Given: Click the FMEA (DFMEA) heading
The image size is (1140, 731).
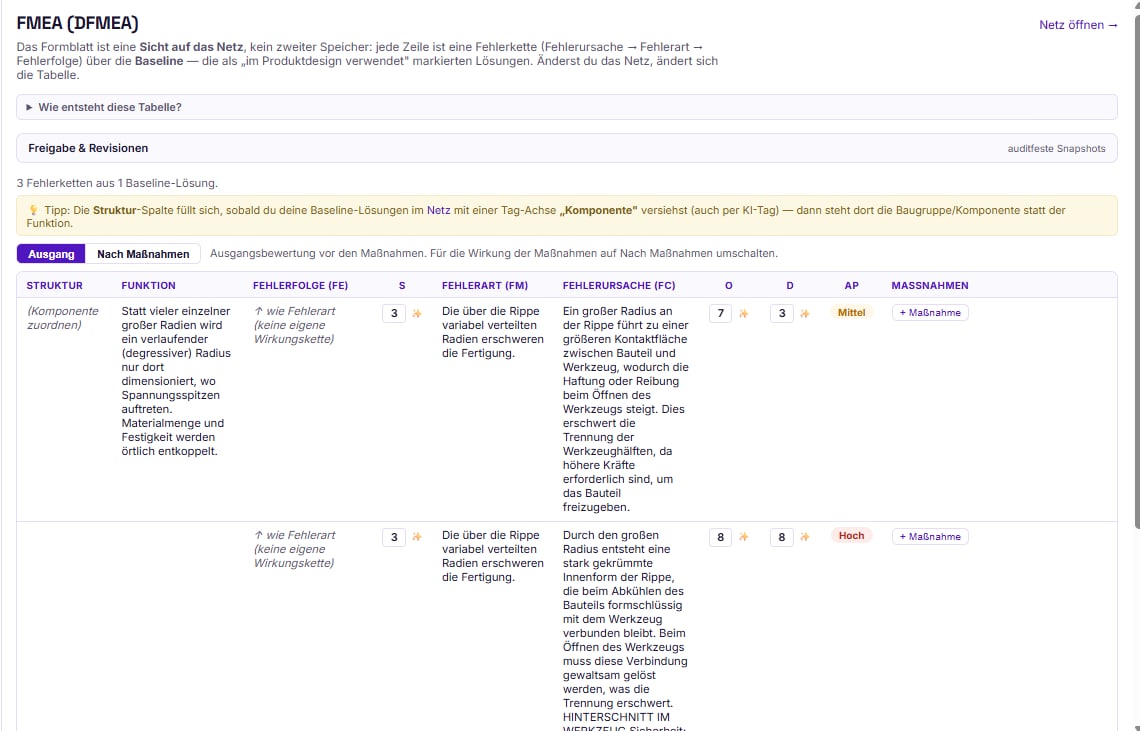Looking at the screenshot, I should tap(78, 23).
